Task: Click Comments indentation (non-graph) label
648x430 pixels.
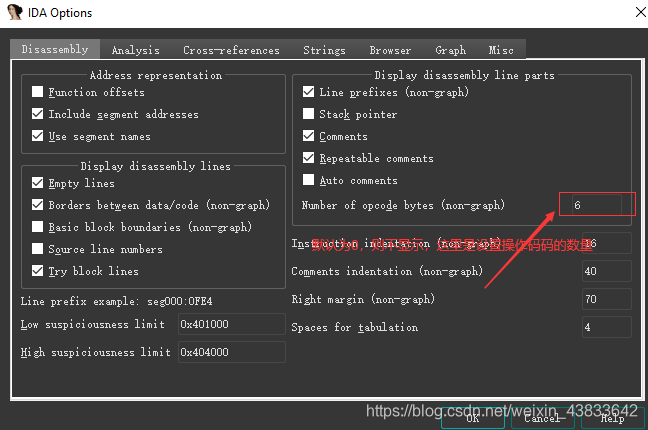Action: tap(387, 271)
